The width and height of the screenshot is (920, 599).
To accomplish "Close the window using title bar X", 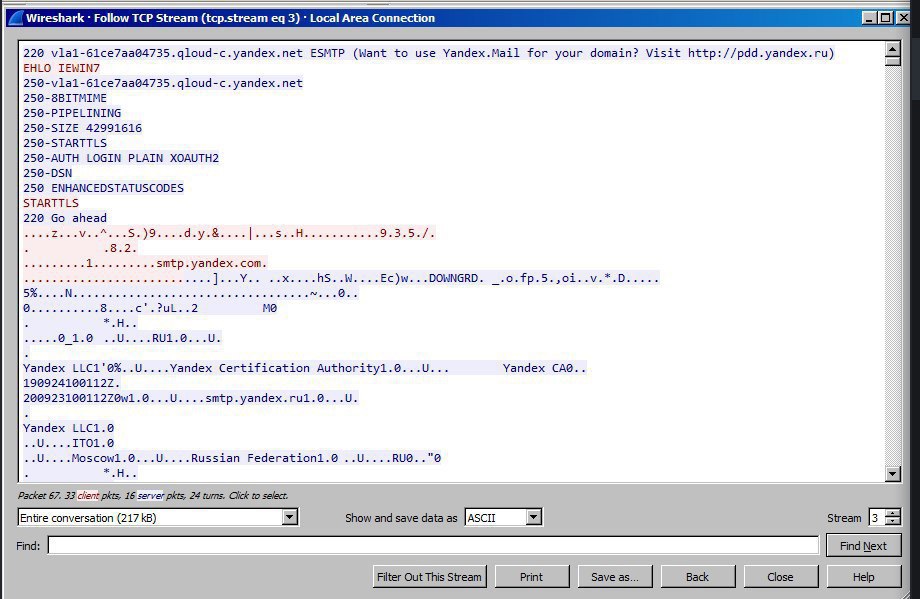I will (x=904, y=18).
